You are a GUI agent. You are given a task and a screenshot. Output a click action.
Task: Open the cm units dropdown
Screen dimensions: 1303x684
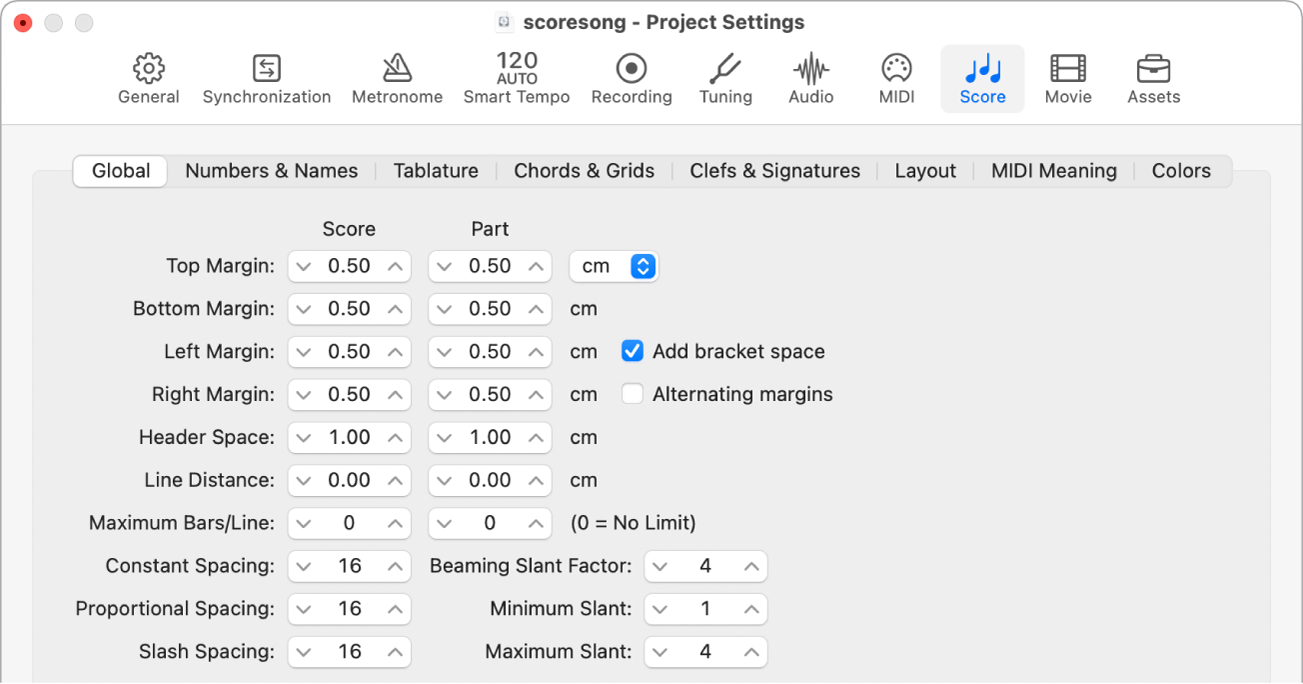[613, 266]
